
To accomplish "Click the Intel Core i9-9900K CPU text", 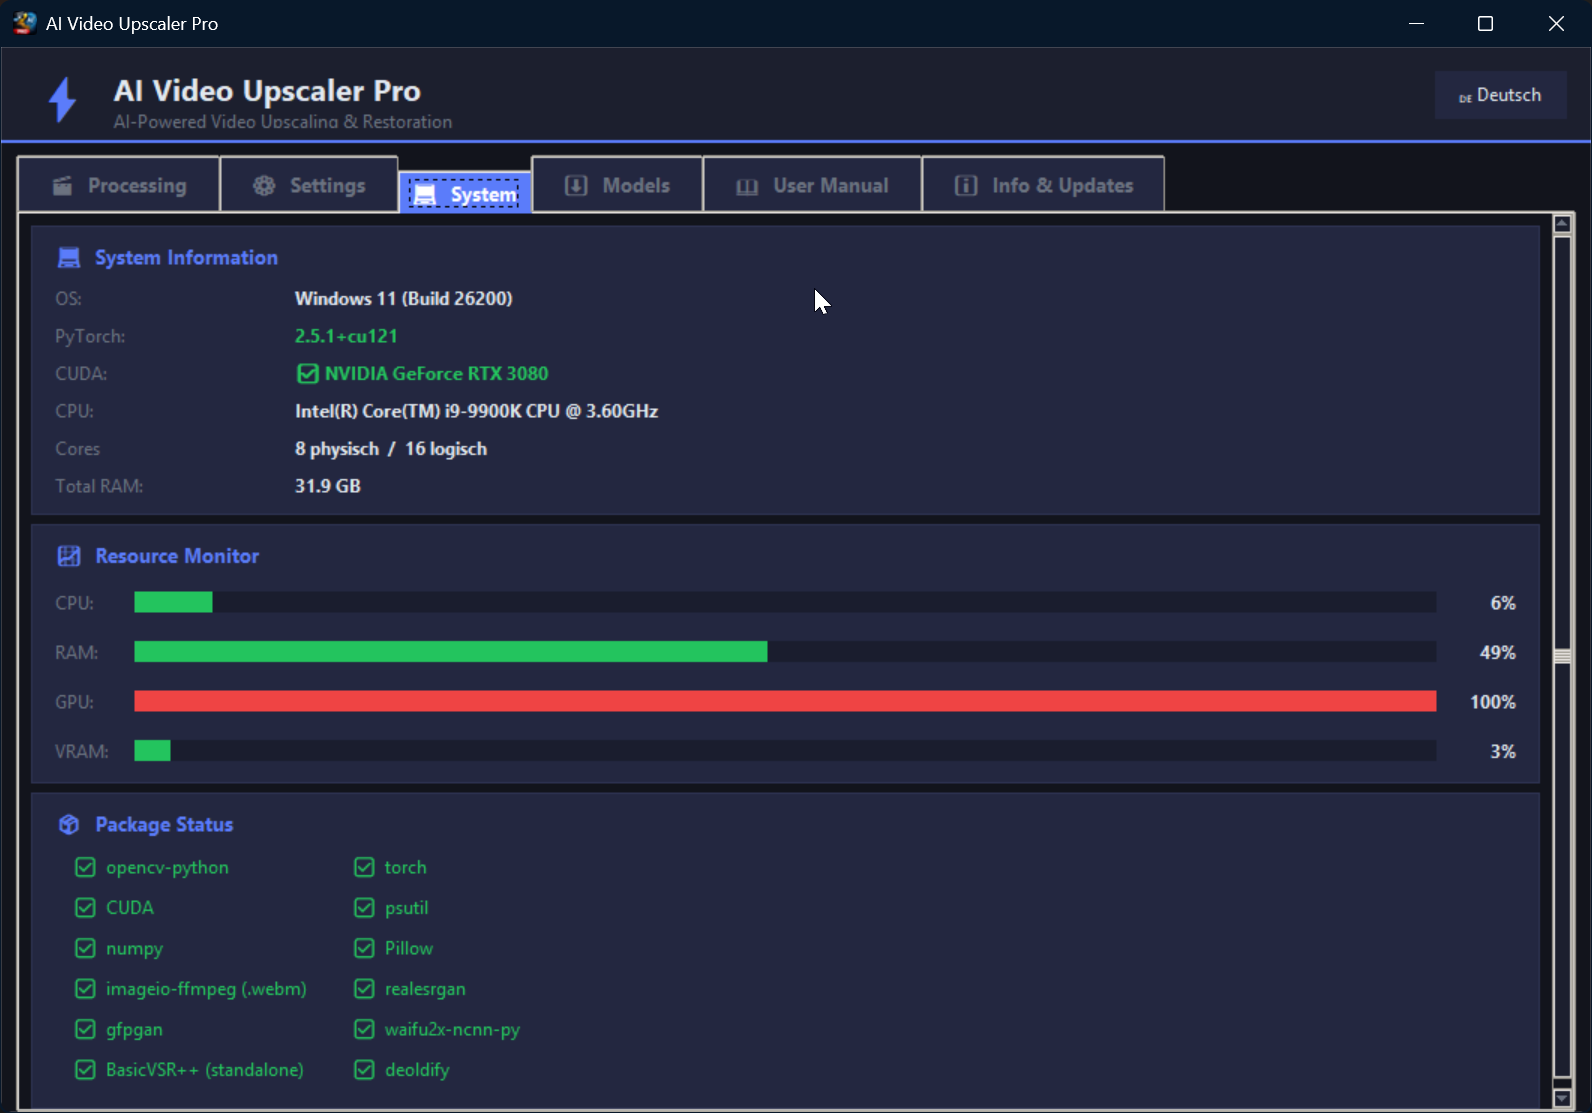I will (x=477, y=411).
